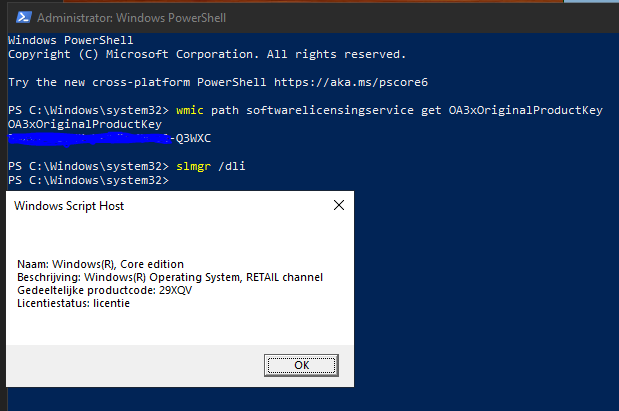Image resolution: width=619 pixels, height=411 pixels.
Task: Click the 'Naam: Windows(R), Core edition' line
Action: pyautogui.click(x=100, y=264)
